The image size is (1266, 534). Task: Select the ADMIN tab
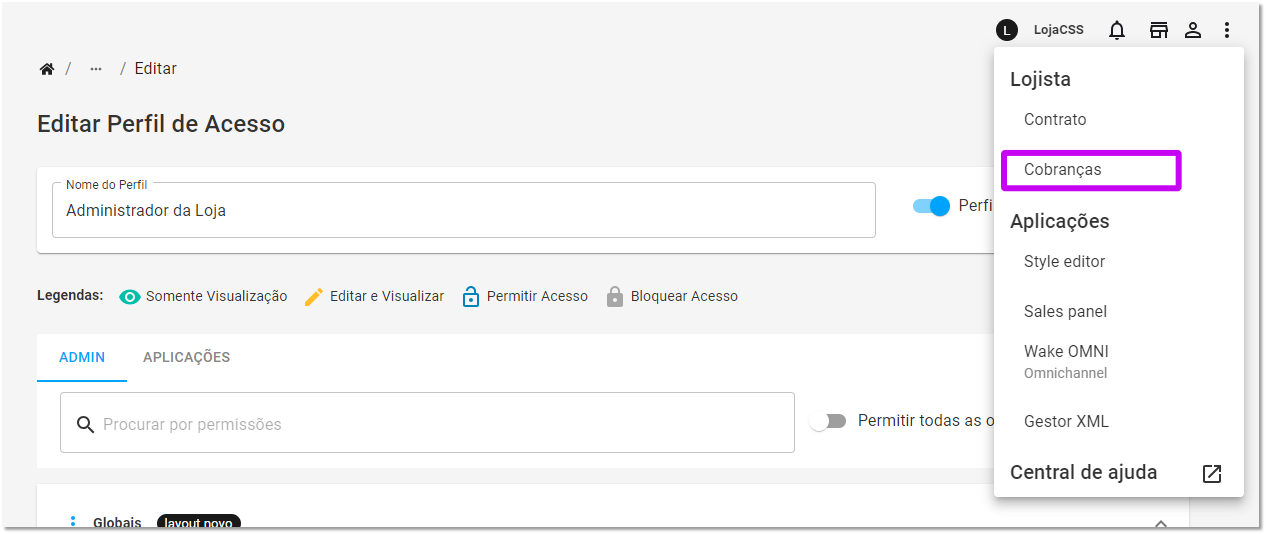[82, 357]
